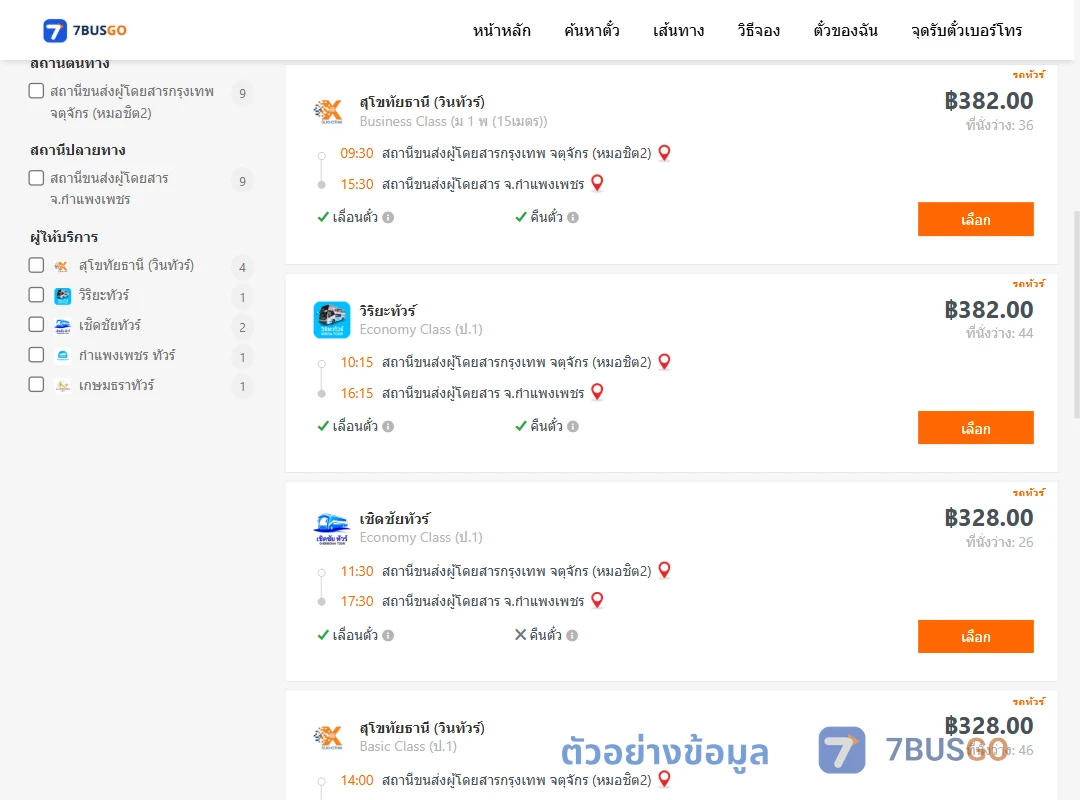Click the Basic Class (ป.1) label
This screenshot has width=1080, height=800.
[x=408, y=746]
